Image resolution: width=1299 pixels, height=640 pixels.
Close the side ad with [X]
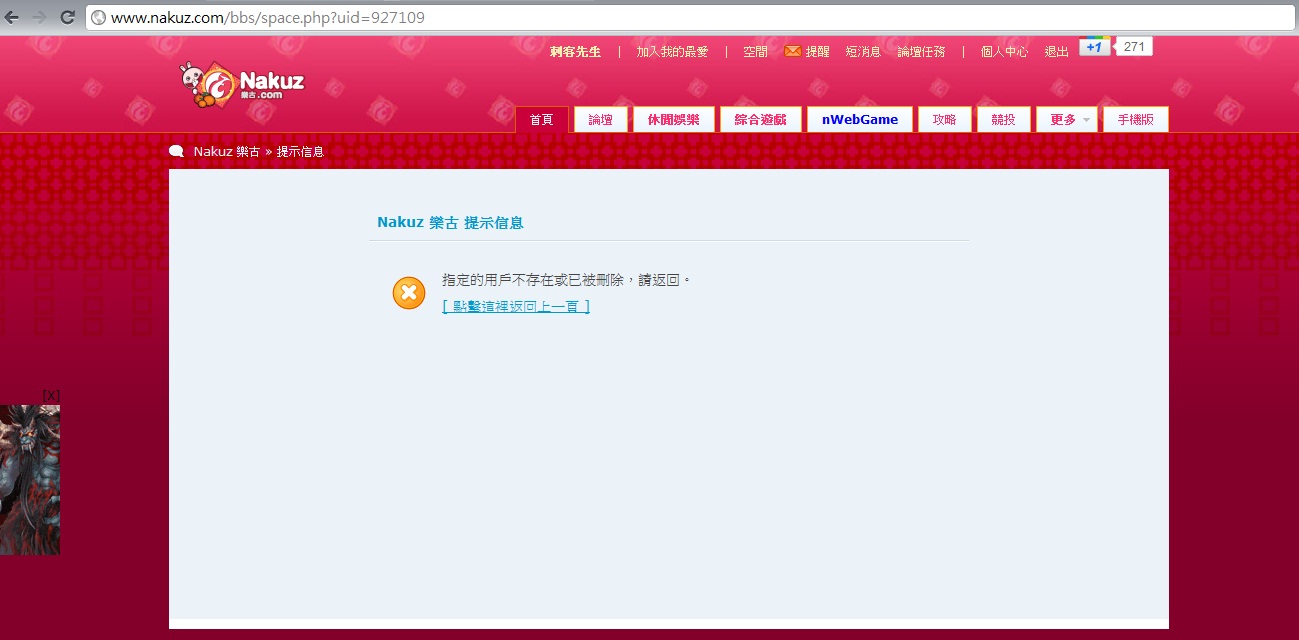tap(51, 396)
